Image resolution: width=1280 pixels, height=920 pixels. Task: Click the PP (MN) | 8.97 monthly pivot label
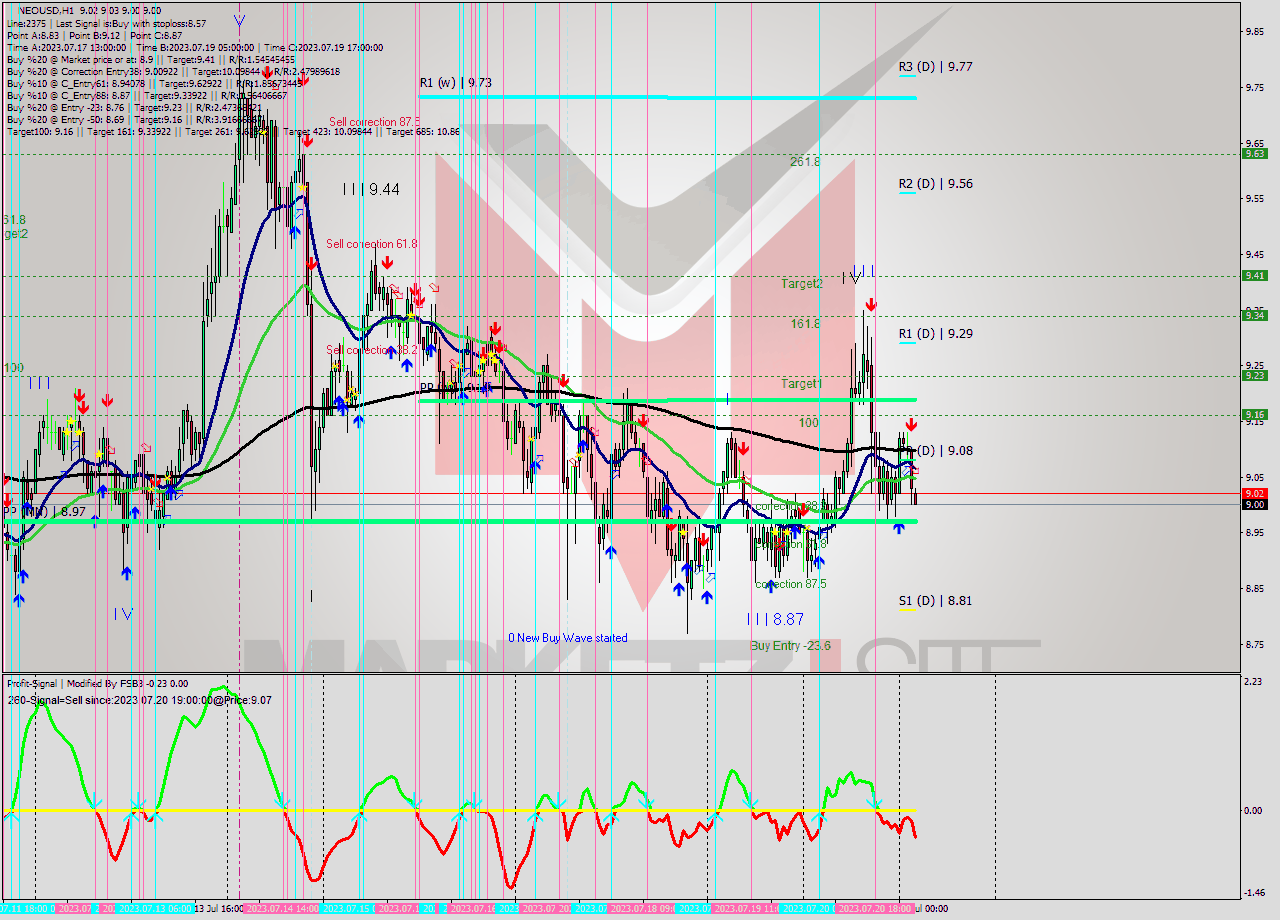point(44,511)
